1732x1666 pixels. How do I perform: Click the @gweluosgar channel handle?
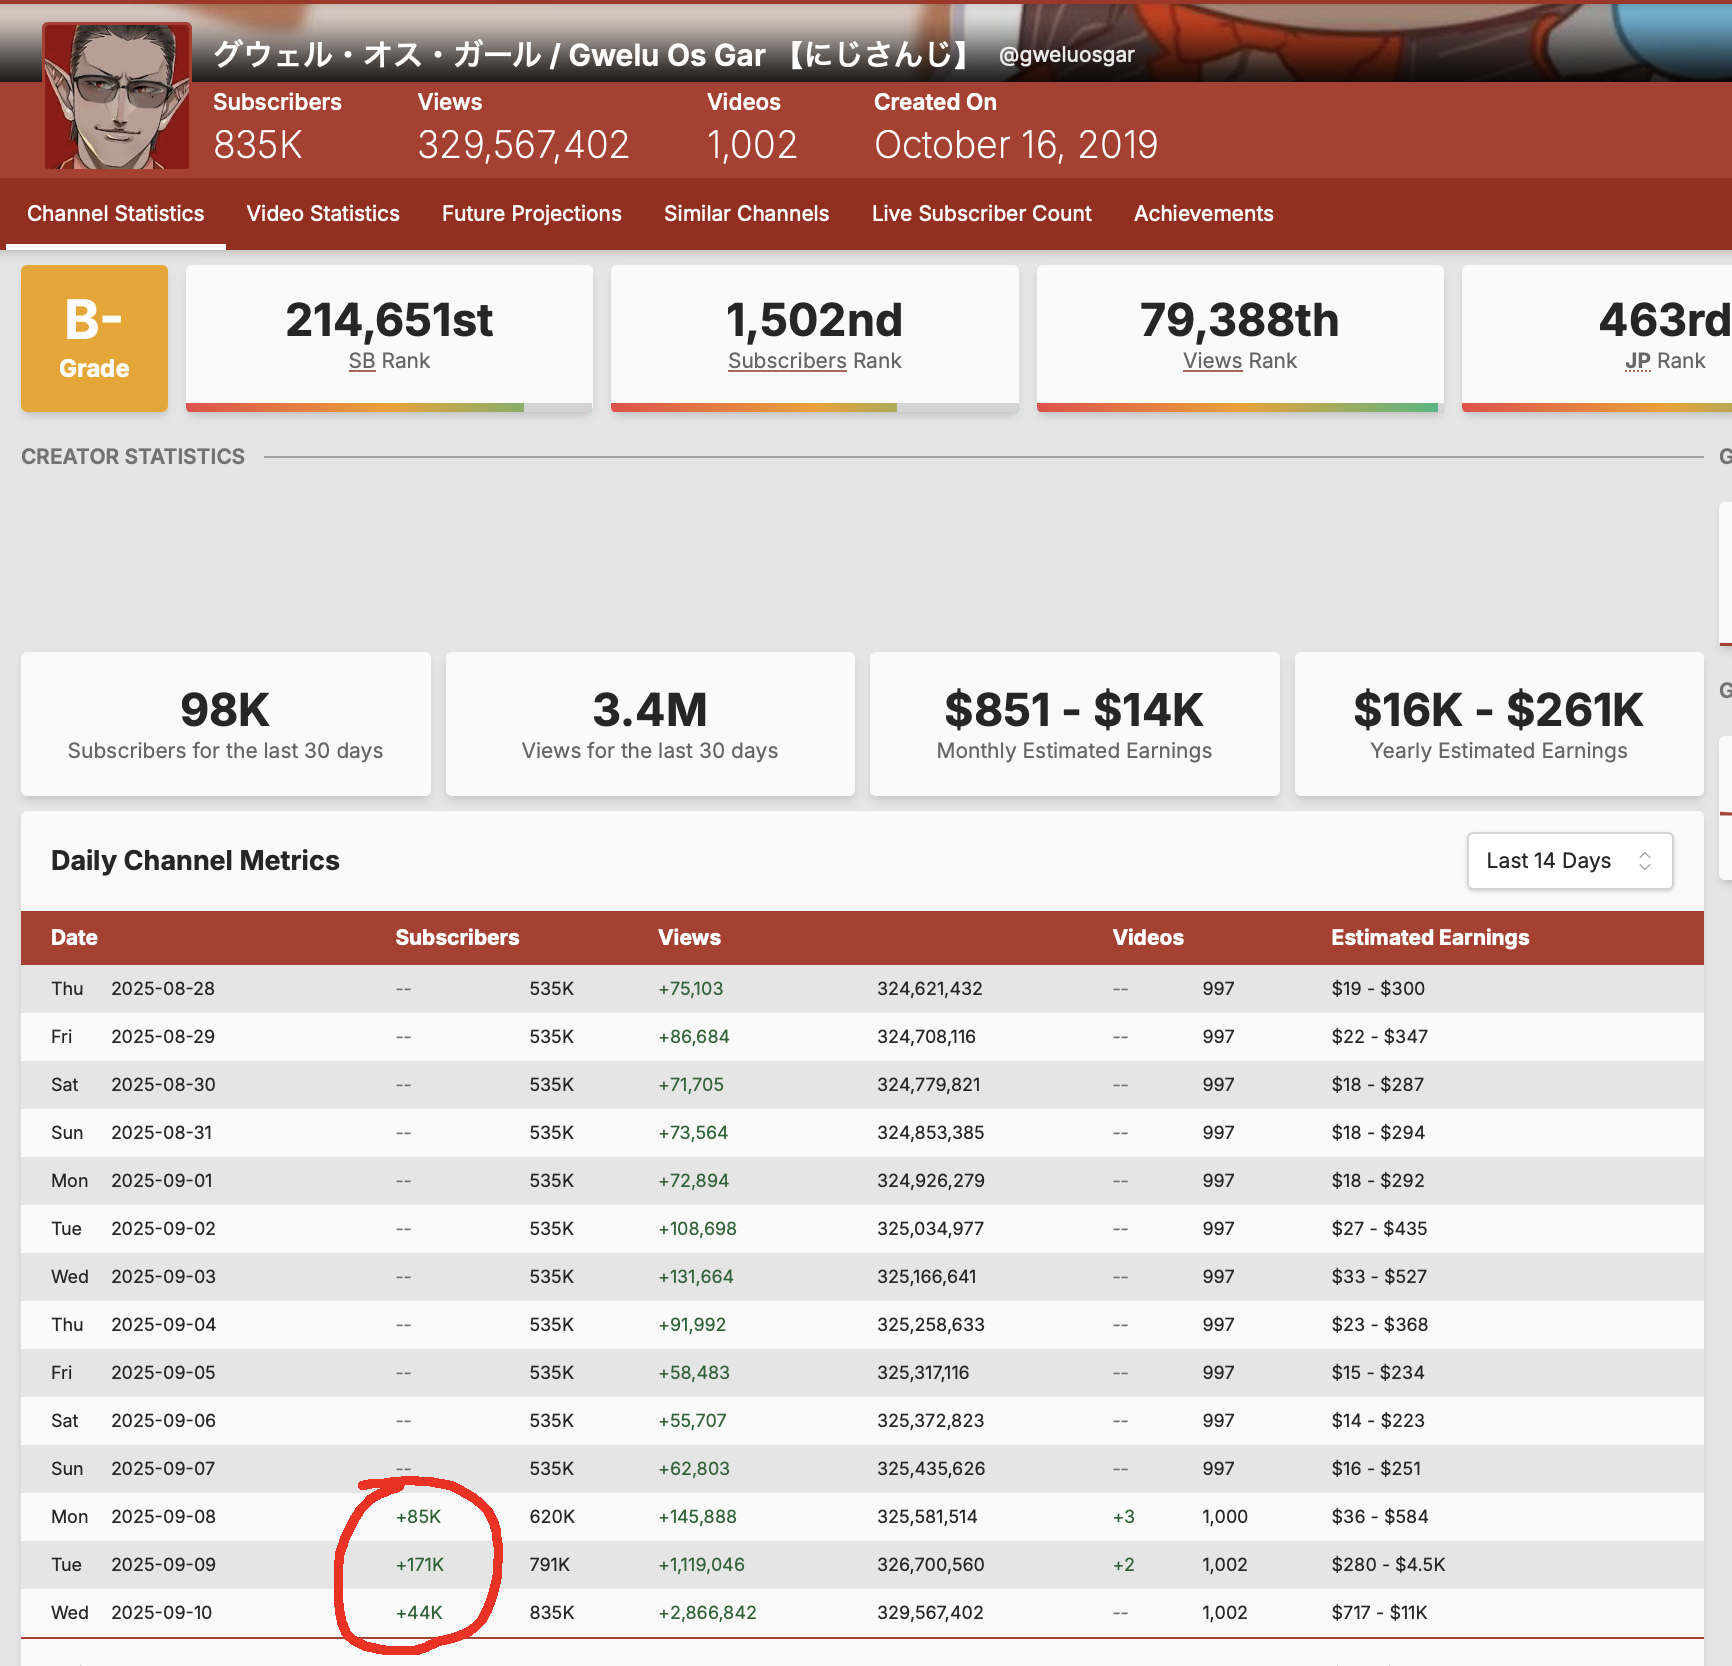coord(1066,55)
